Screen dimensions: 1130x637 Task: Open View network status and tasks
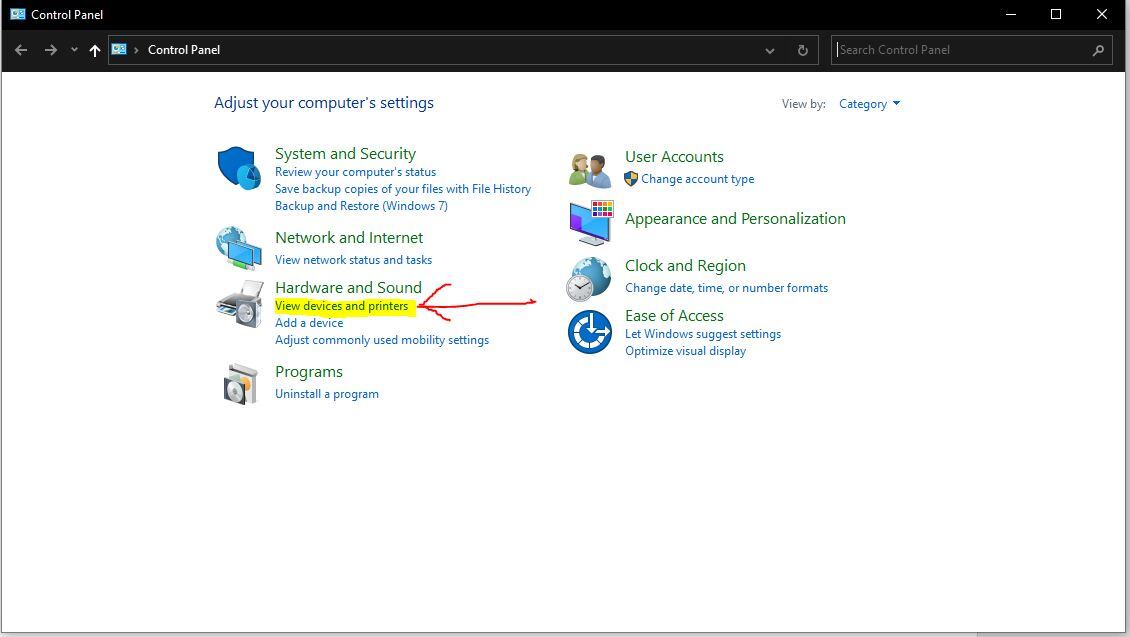(x=353, y=259)
